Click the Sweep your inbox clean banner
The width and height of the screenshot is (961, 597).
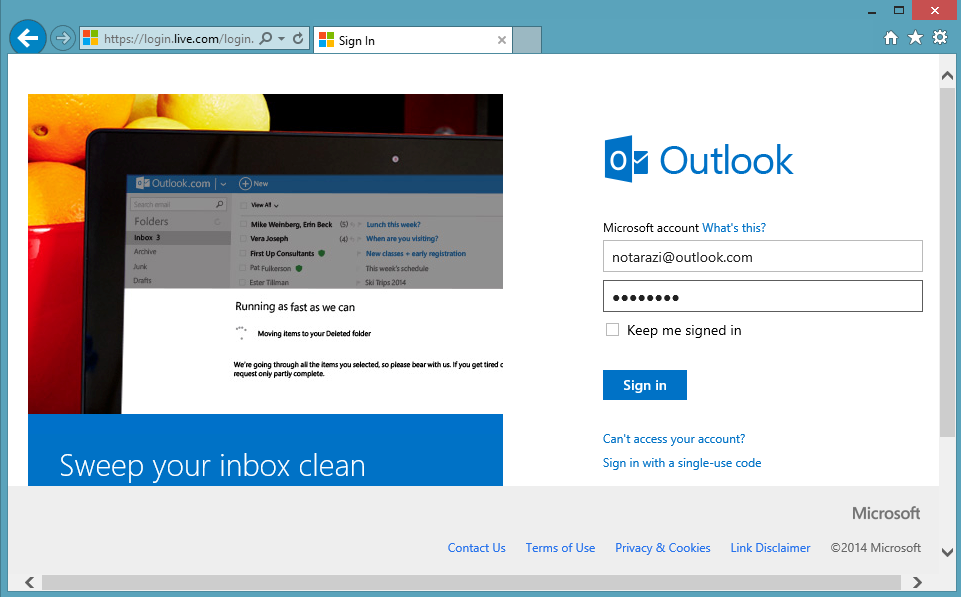click(265, 450)
